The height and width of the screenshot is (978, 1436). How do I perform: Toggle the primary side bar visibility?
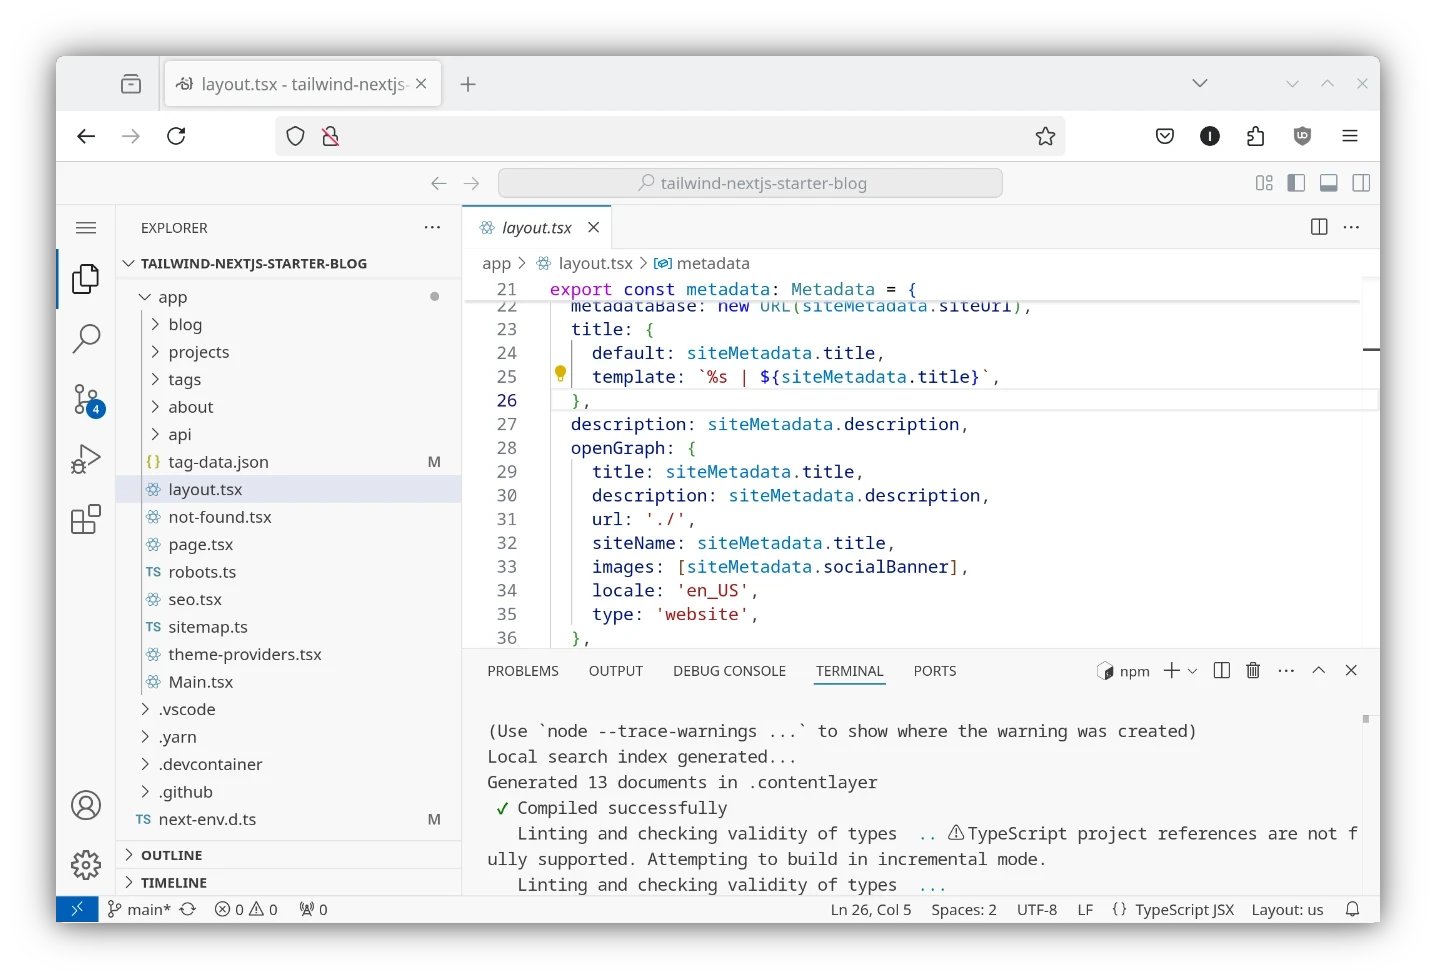click(1296, 183)
